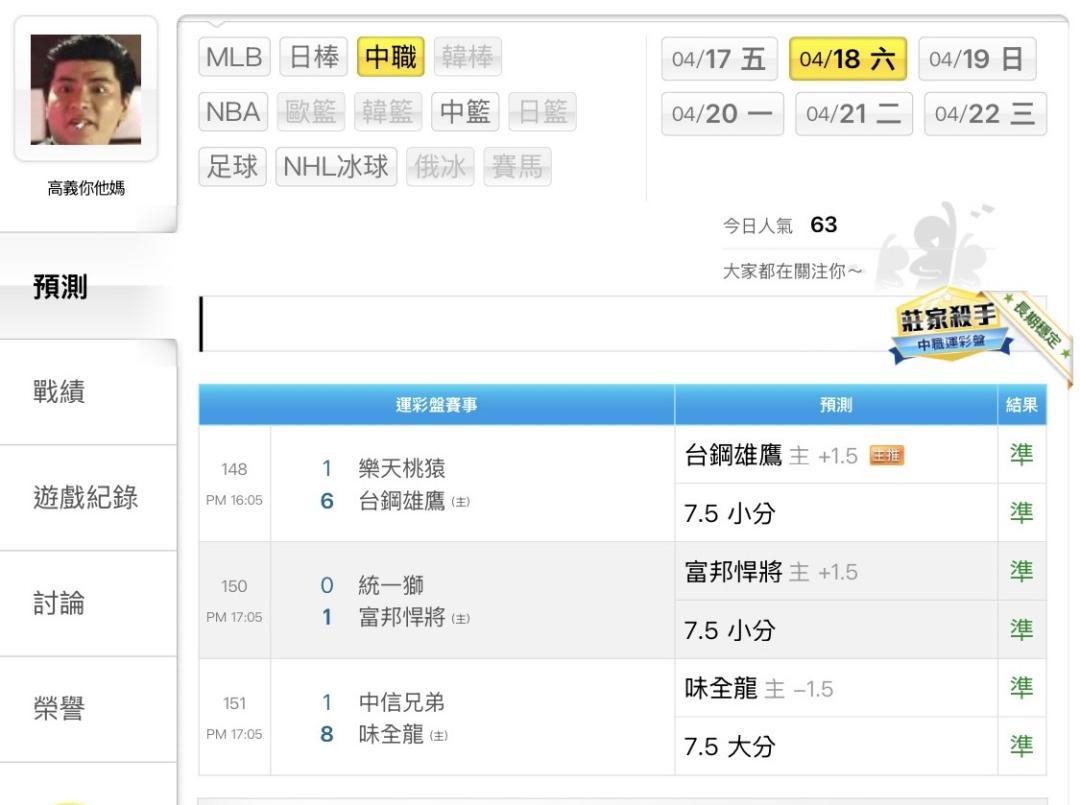
Task: Click the orange 主推 tag icon
Action: pyautogui.click(x=886, y=456)
